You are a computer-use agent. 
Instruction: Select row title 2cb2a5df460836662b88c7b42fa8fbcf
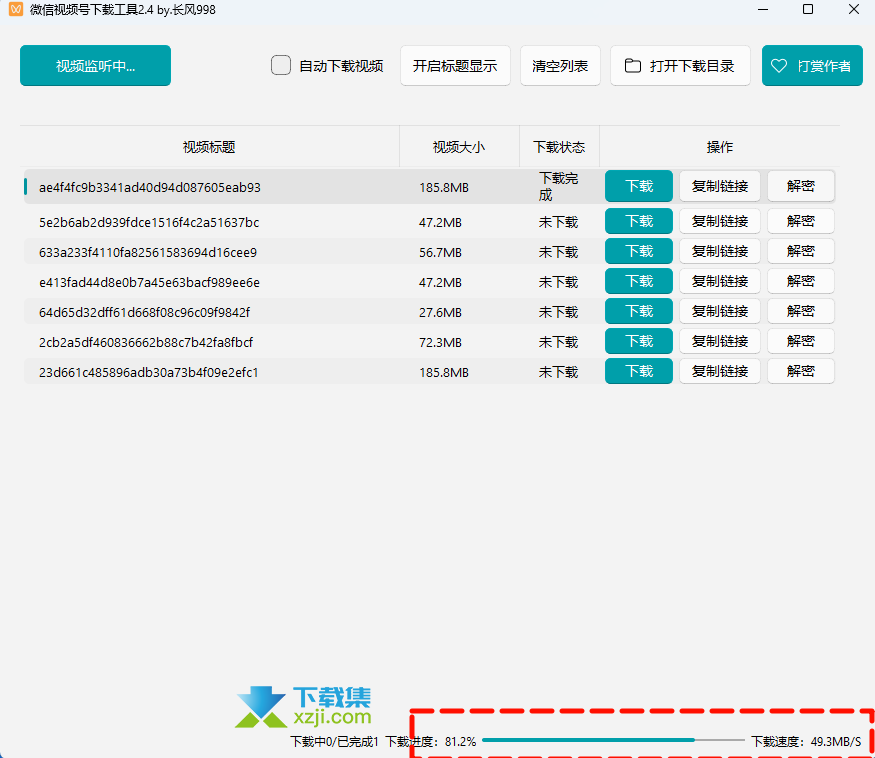point(146,343)
